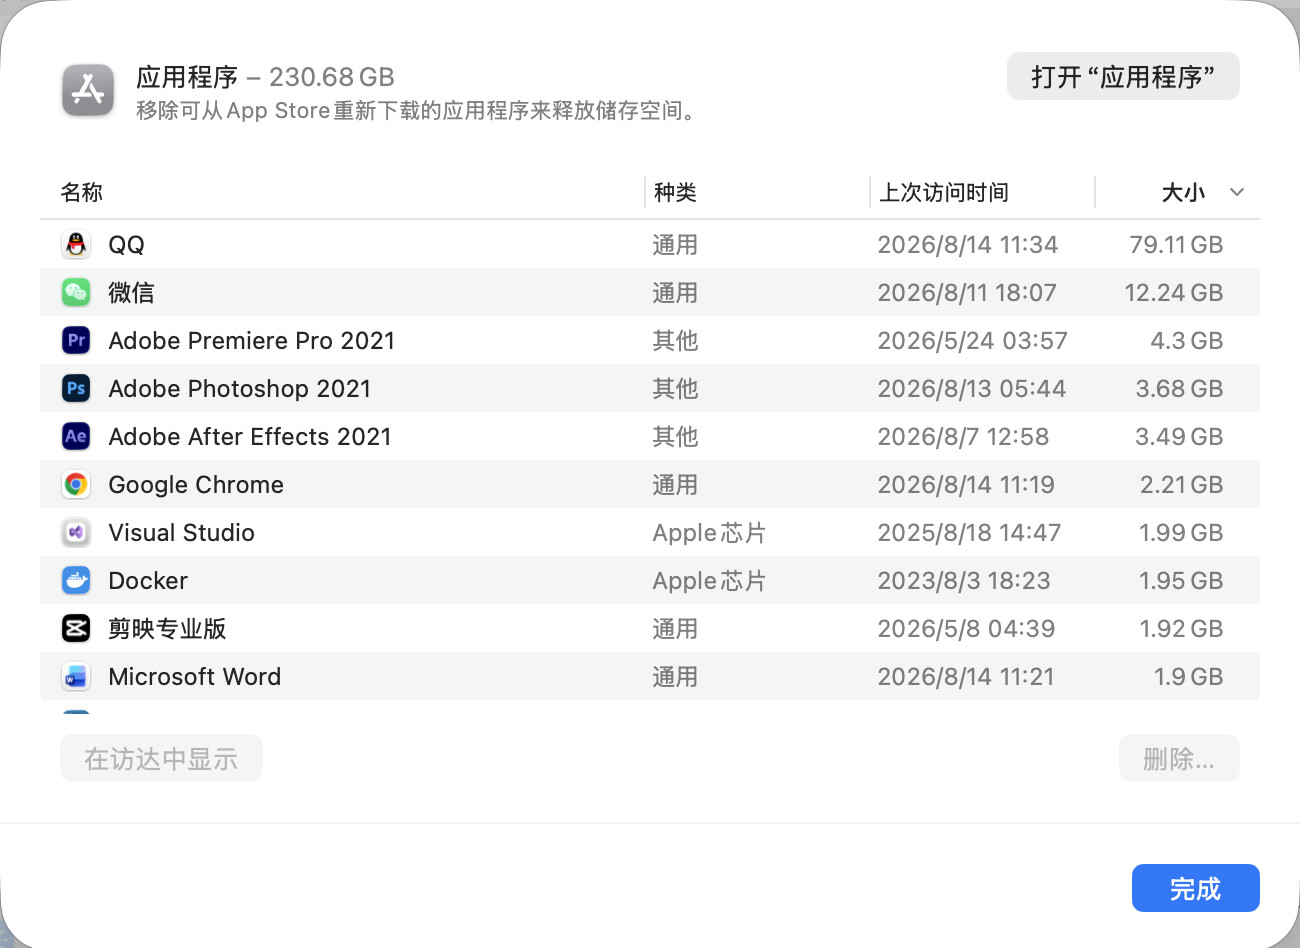The height and width of the screenshot is (948, 1300).
Task: Click the Docker whale icon
Action: (76, 580)
